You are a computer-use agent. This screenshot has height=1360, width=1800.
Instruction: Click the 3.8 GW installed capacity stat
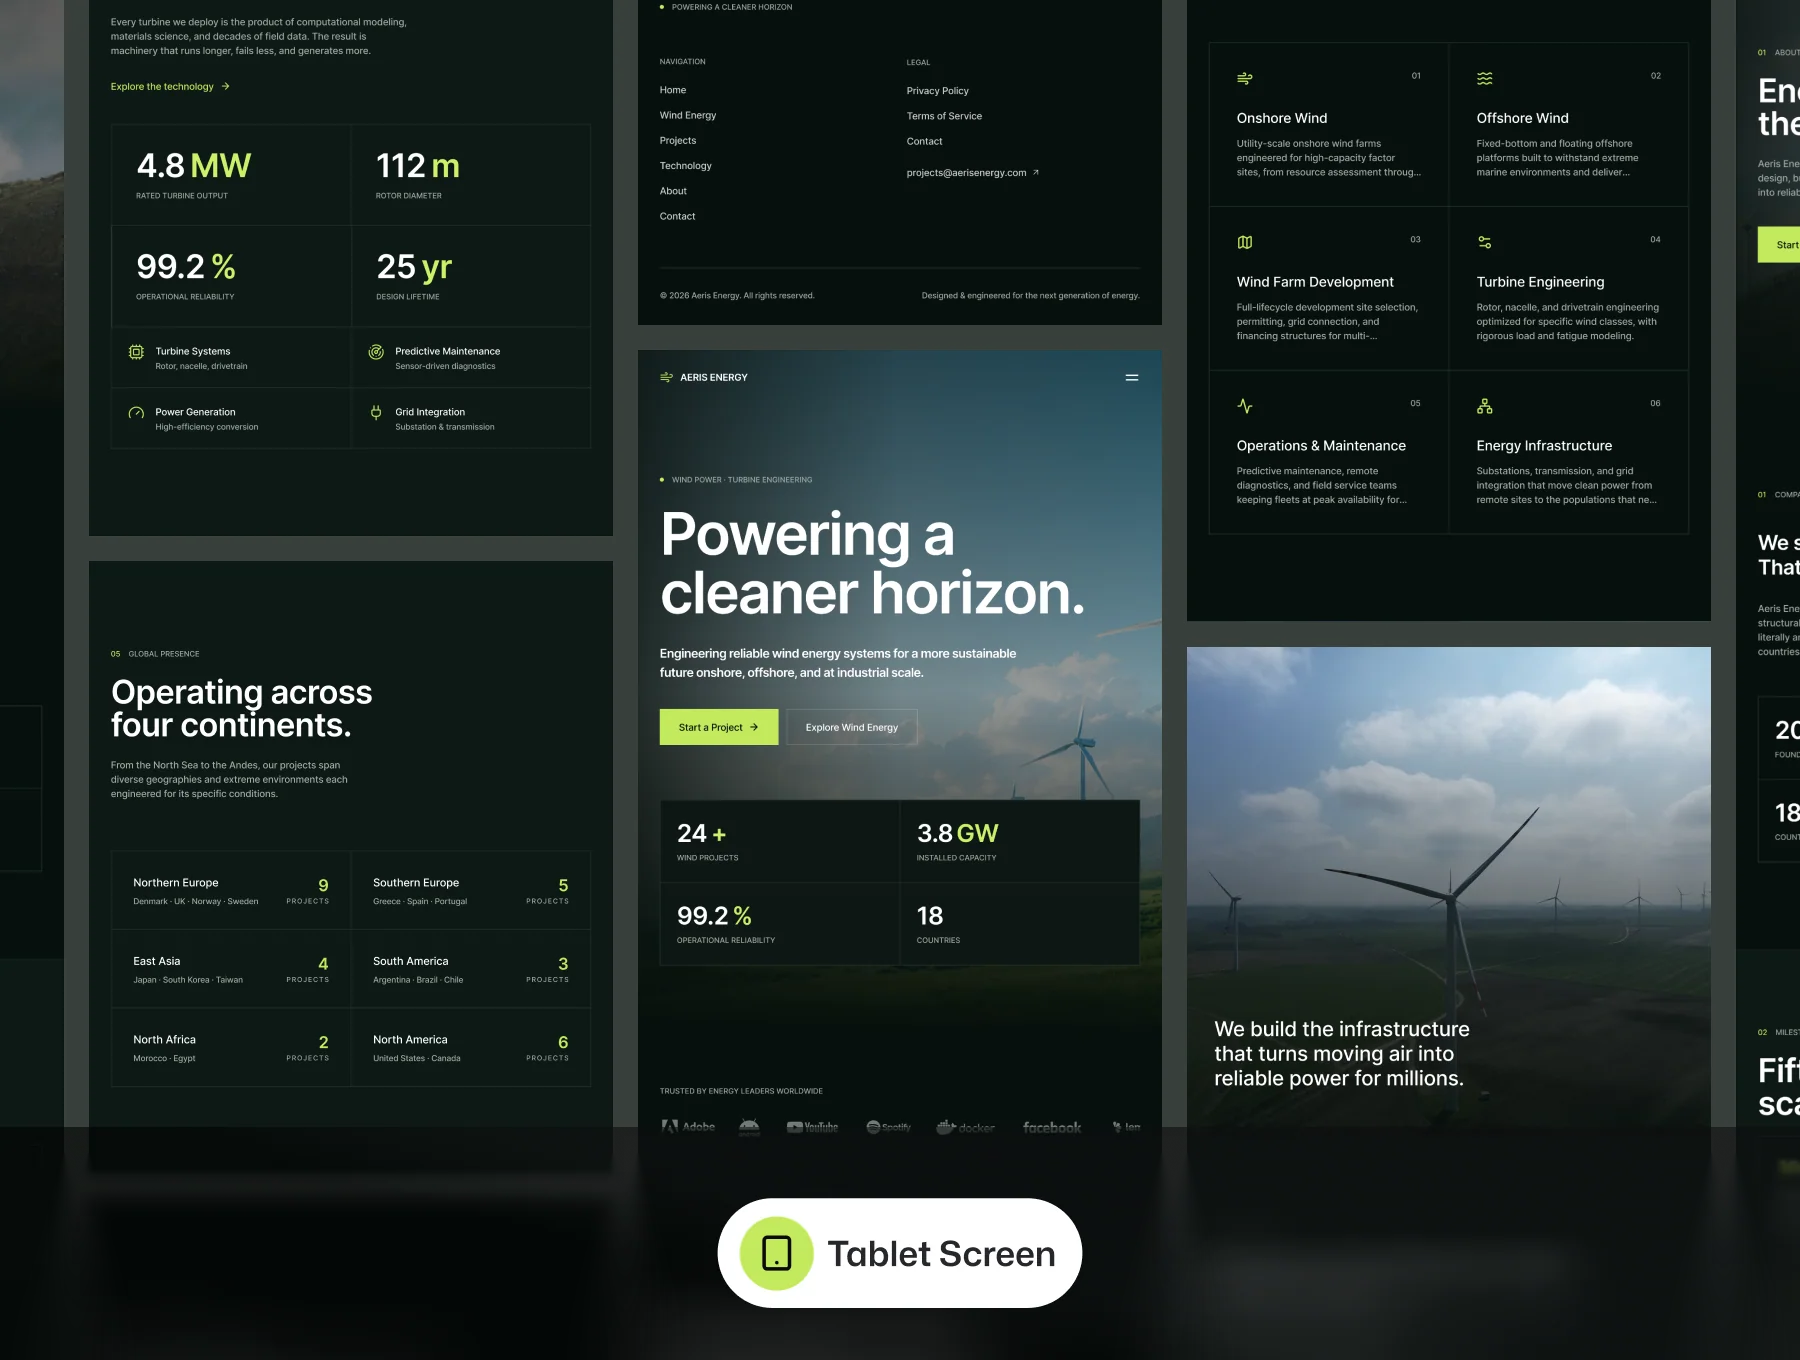point(1020,841)
